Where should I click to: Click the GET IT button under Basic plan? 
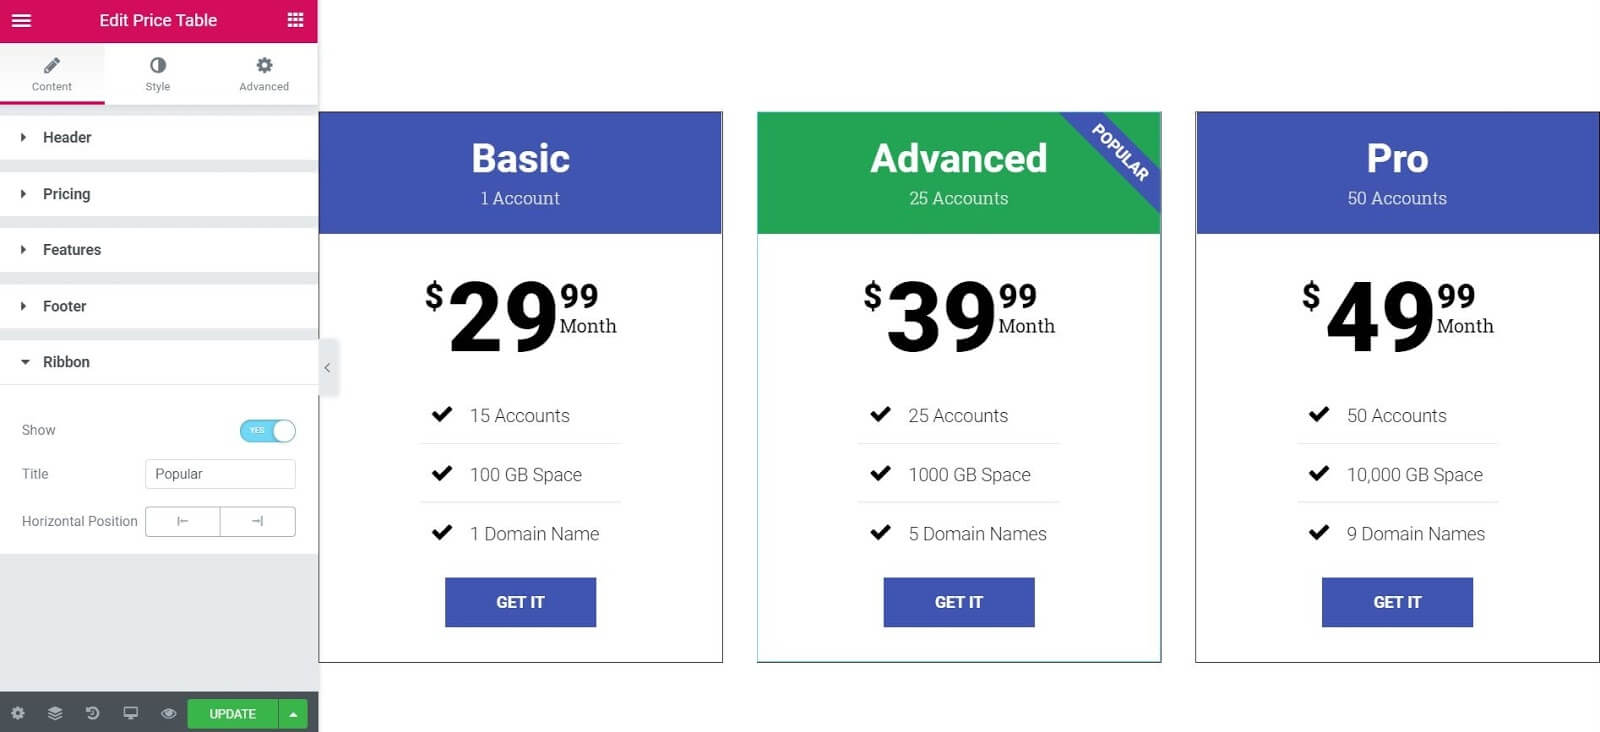(x=520, y=602)
